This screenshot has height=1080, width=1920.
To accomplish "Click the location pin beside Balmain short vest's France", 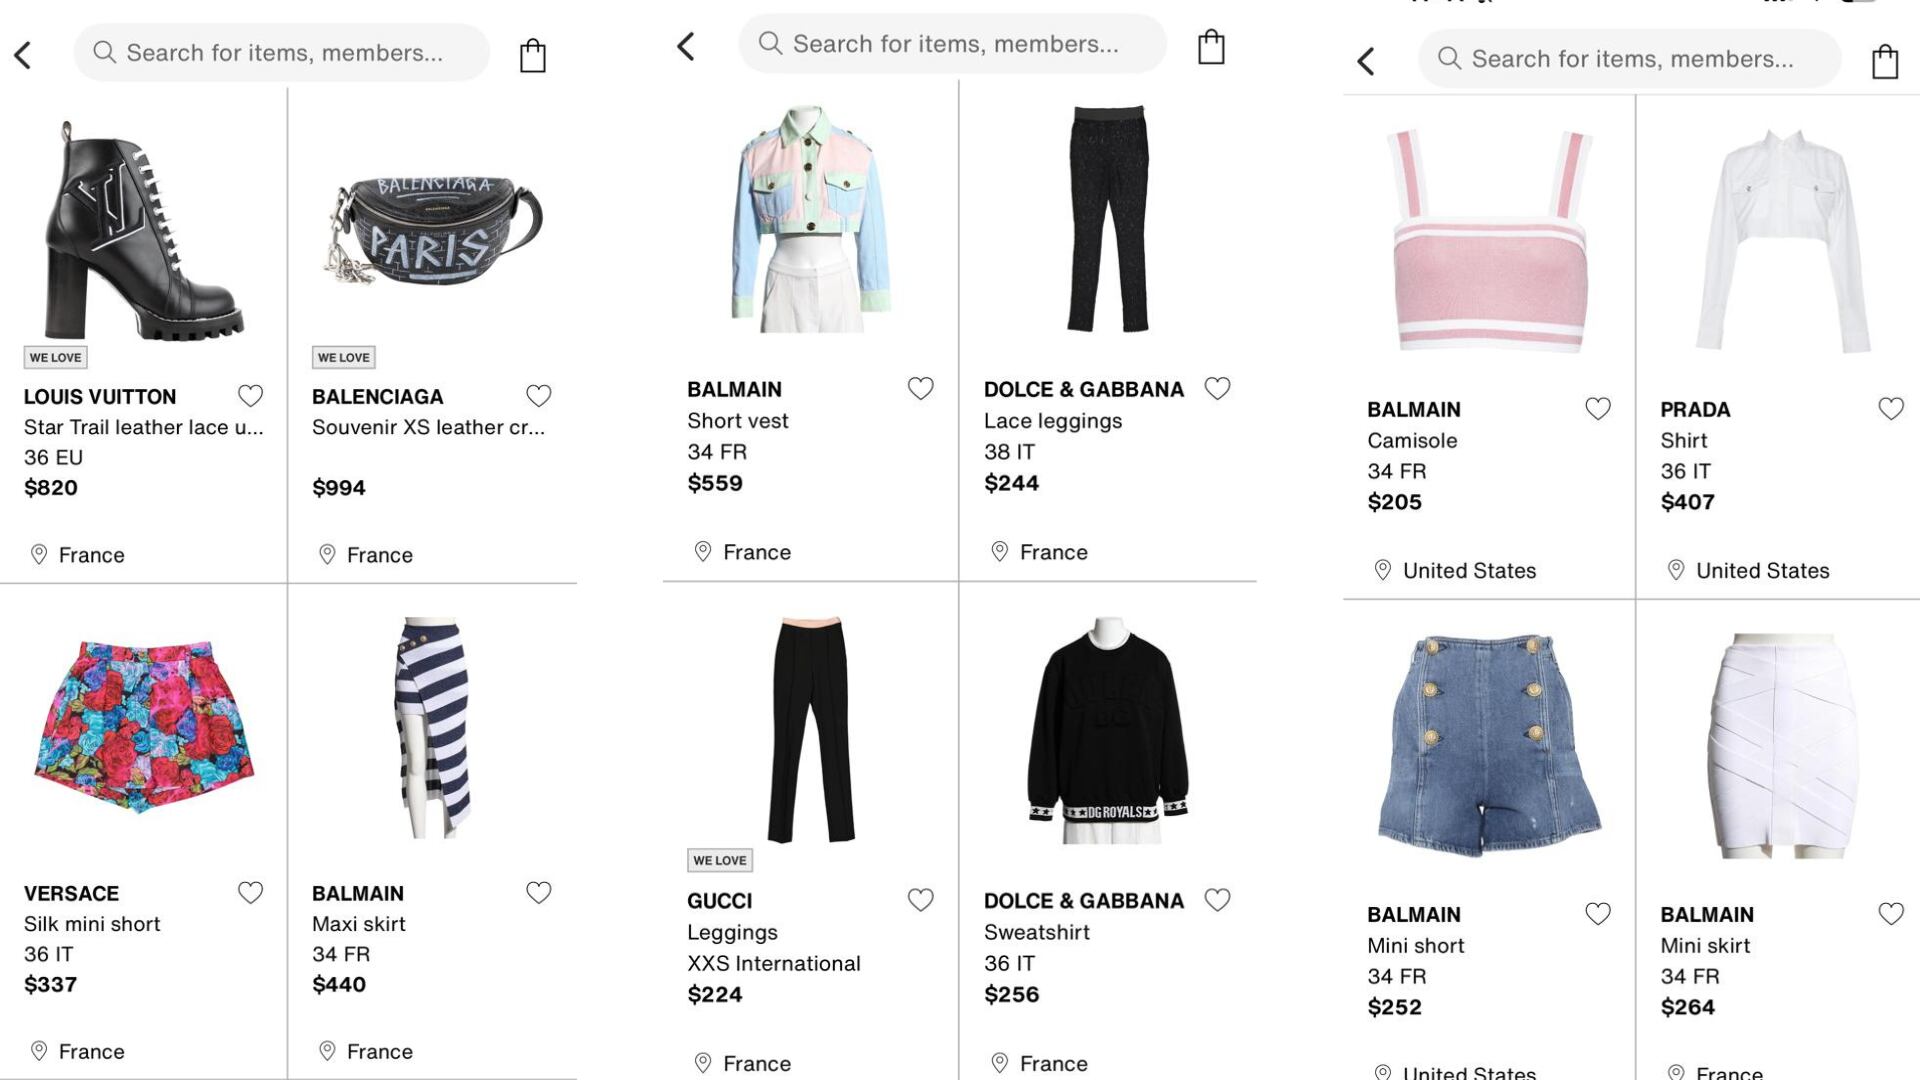I will (701, 551).
